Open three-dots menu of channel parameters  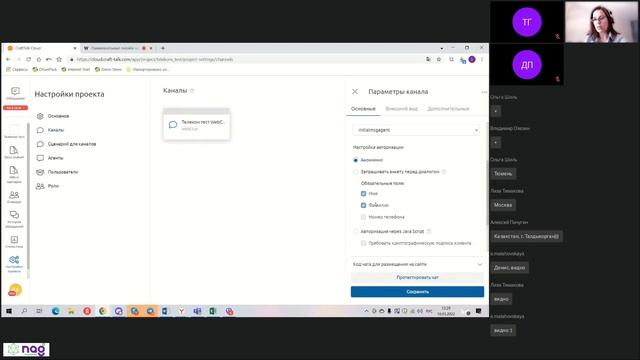click(484, 92)
